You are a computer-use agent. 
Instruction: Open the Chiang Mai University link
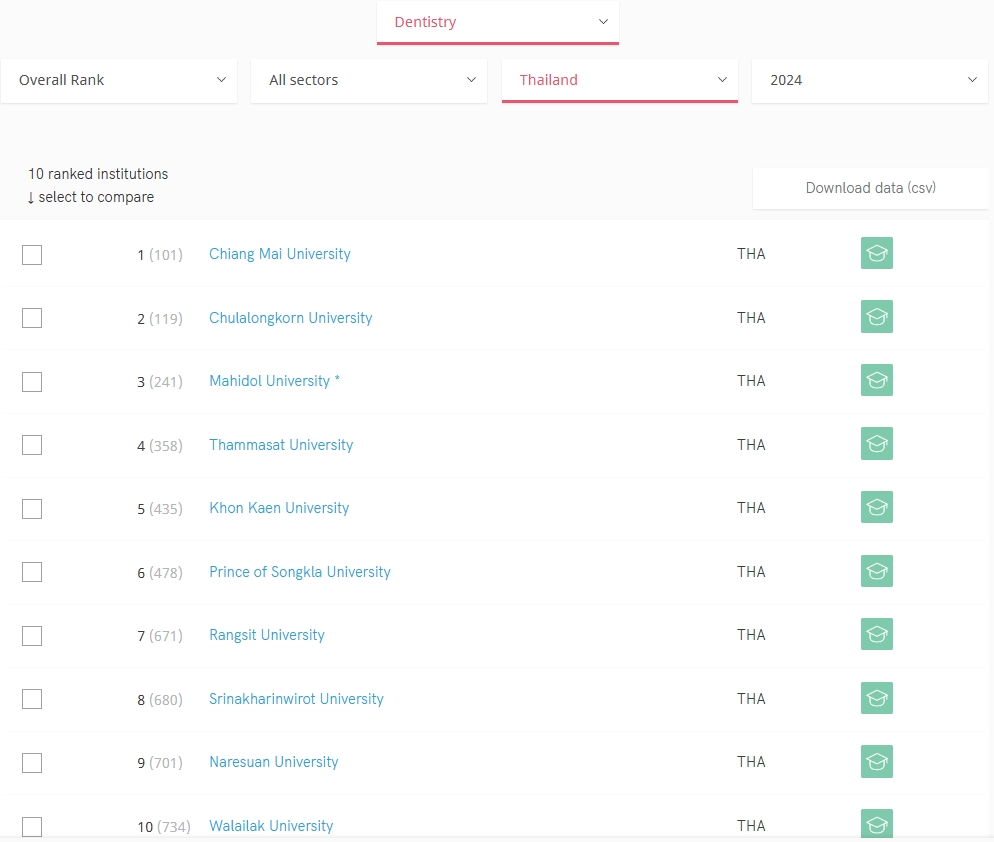(280, 254)
